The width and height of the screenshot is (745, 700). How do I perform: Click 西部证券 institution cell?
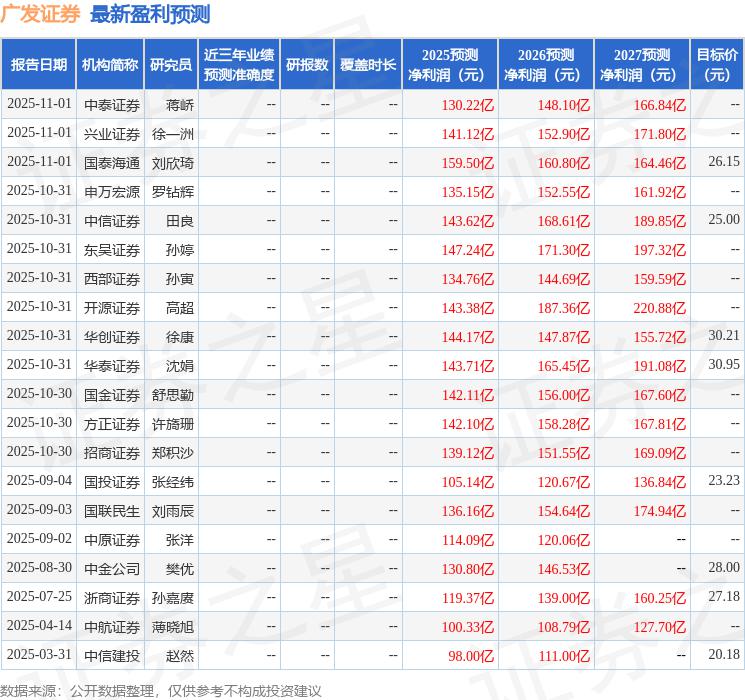pos(112,279)
